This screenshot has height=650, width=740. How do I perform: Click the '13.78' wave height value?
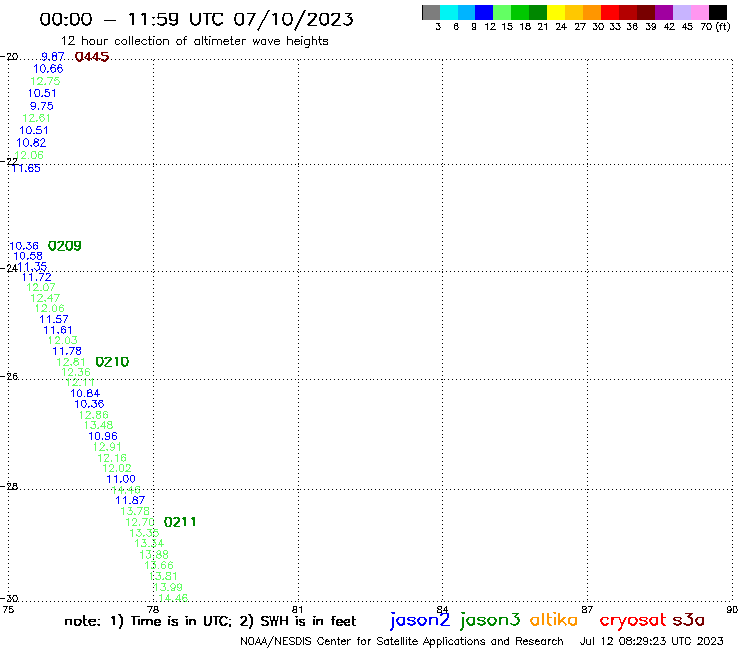135,511
